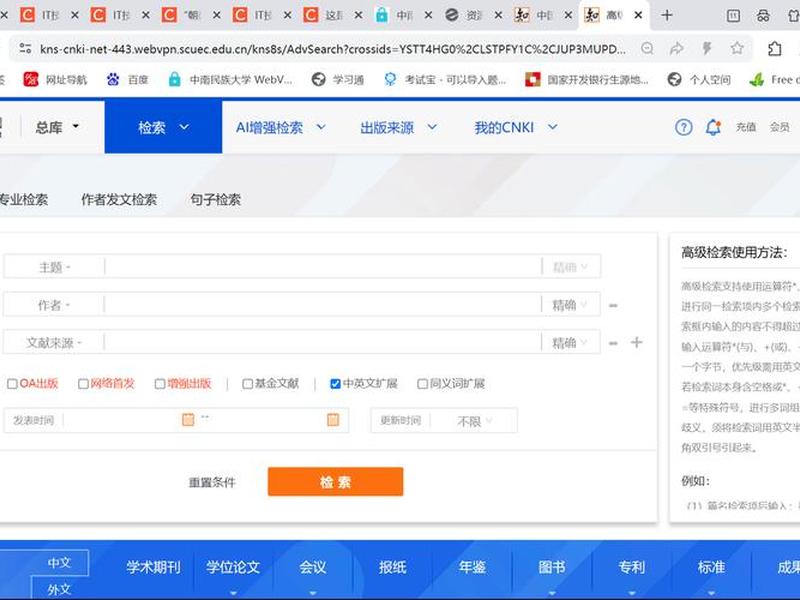The height and width of the screenshot is (600, 800).
Task: Add a search row with plus icon
Action: pos(636,342)
